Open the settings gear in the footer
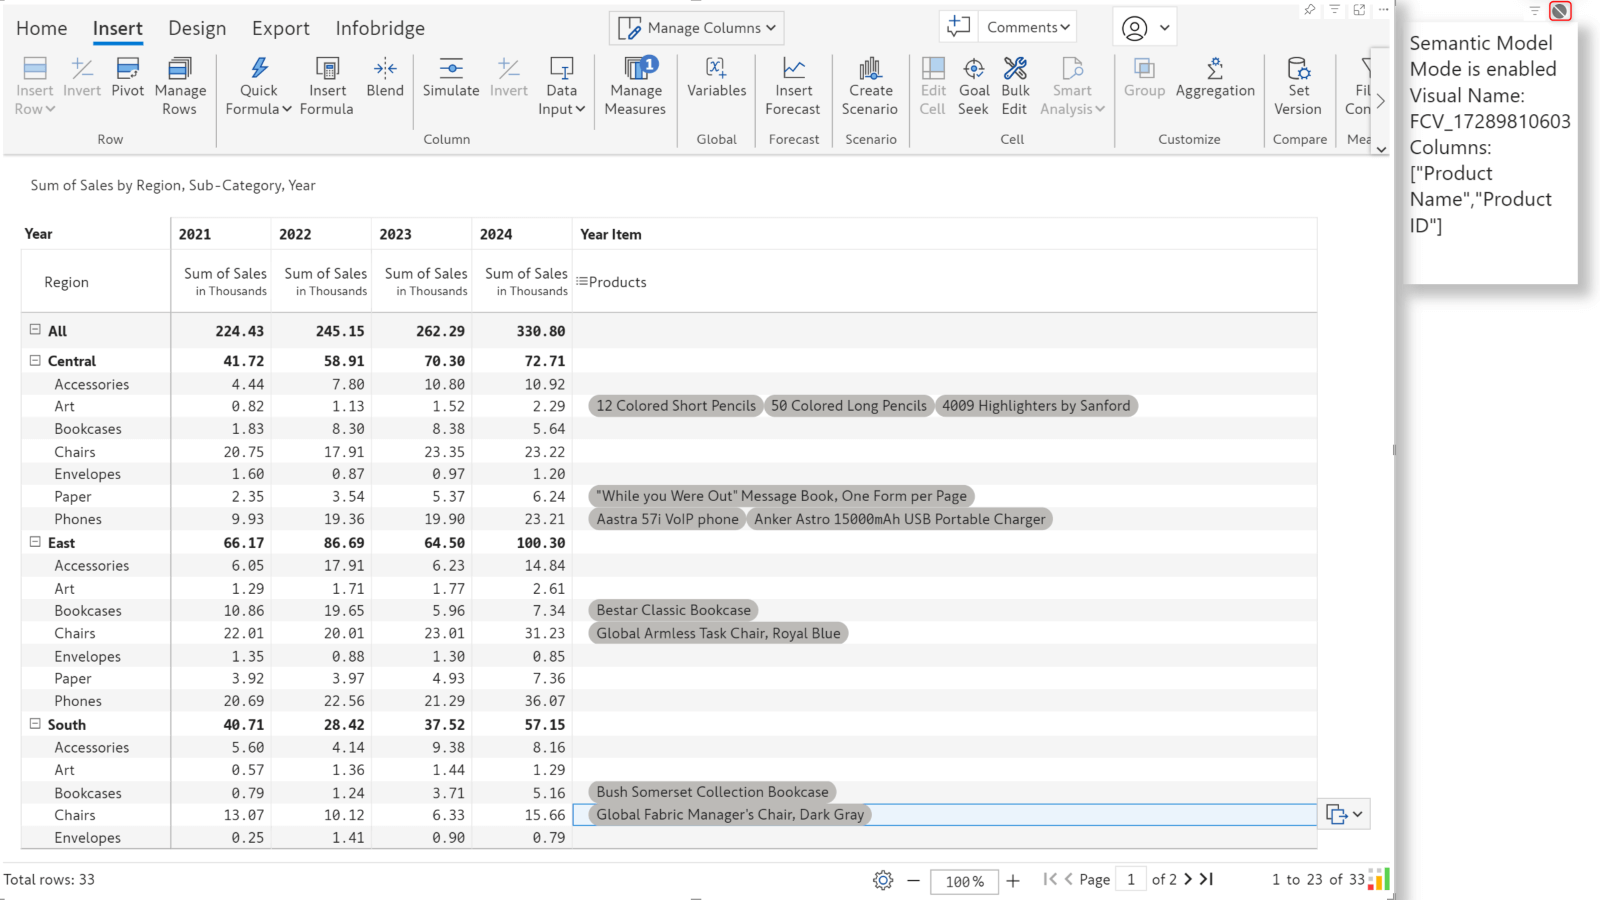 pos(883,880)
